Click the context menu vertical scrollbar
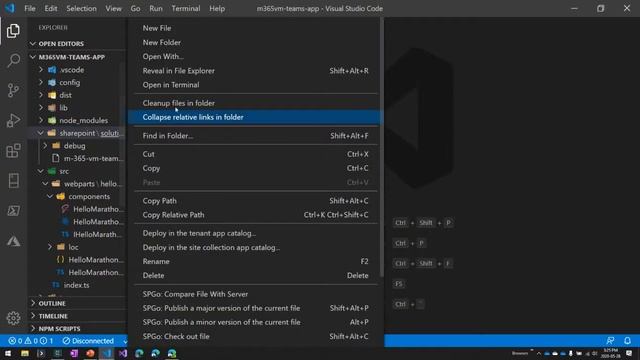The width and height of the screenshot is (640, 360). (382, 148)
